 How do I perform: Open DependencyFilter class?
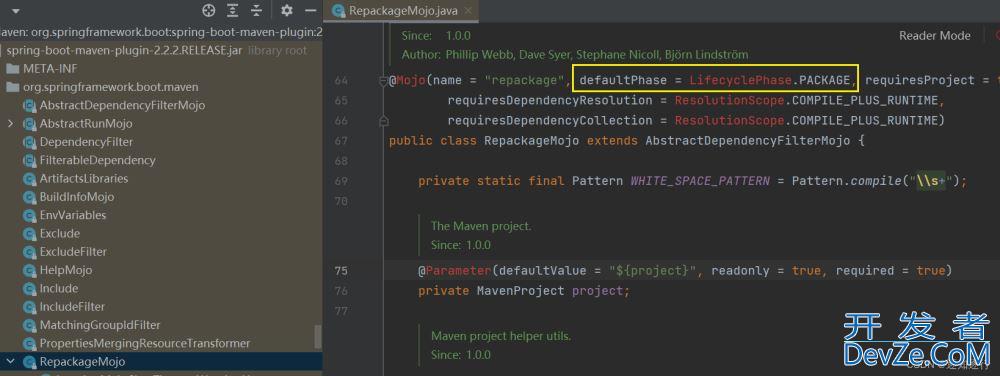click(x=86, y=141)
